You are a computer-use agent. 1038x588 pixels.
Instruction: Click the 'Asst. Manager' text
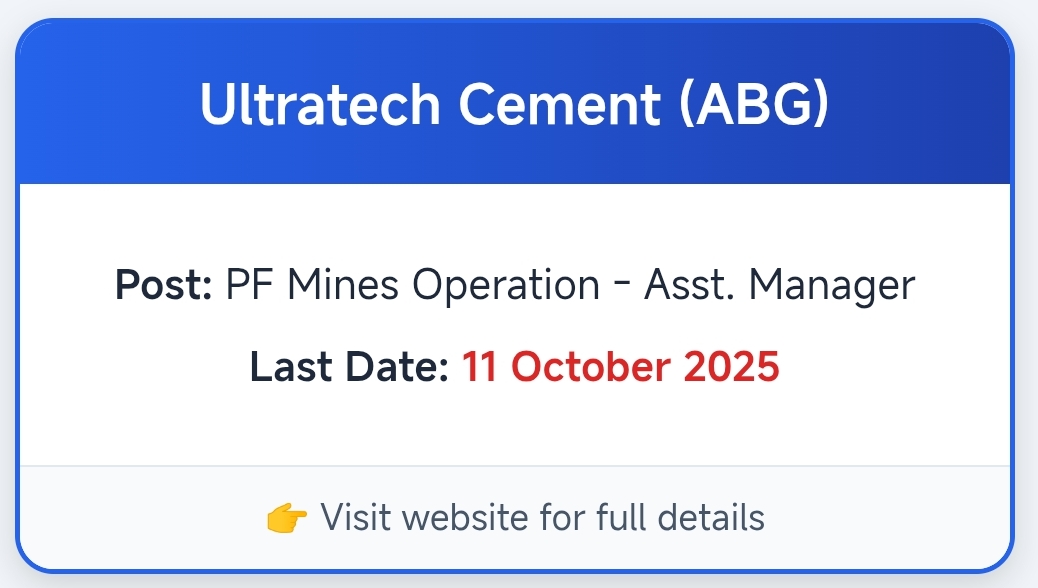(x=780, y=286)
